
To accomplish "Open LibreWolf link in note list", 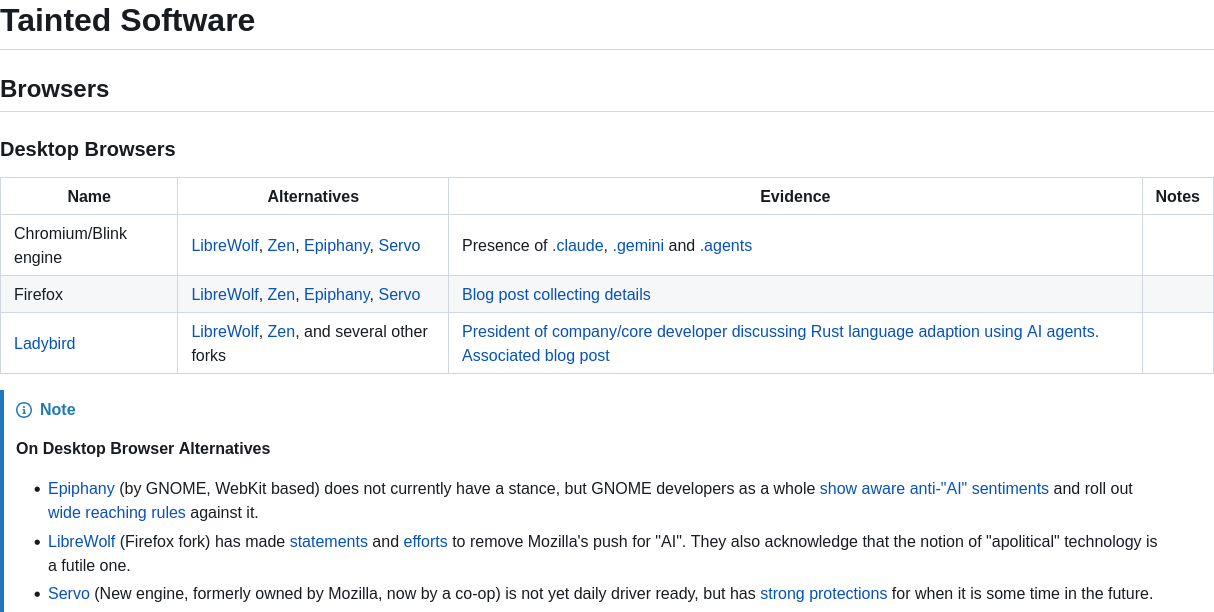I will pyautogui.click(x=81, y=541).
